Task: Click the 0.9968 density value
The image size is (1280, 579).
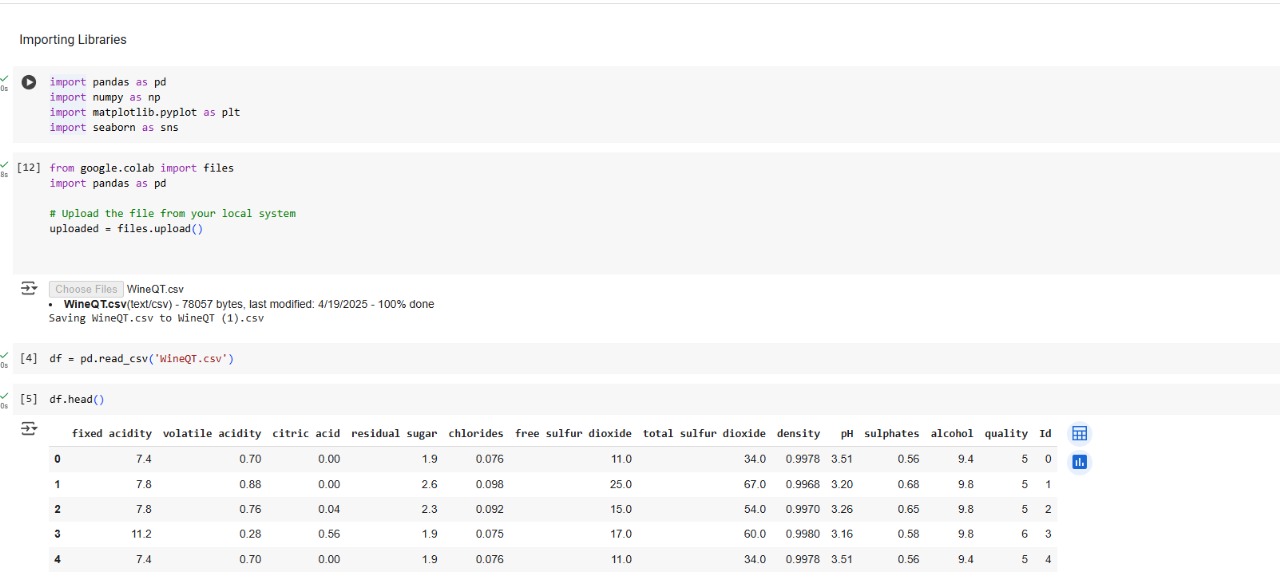Action: point(802,484)
